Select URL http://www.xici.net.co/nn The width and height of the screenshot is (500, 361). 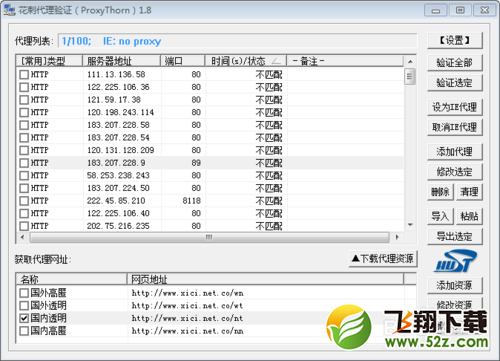[x=187, y=331]
